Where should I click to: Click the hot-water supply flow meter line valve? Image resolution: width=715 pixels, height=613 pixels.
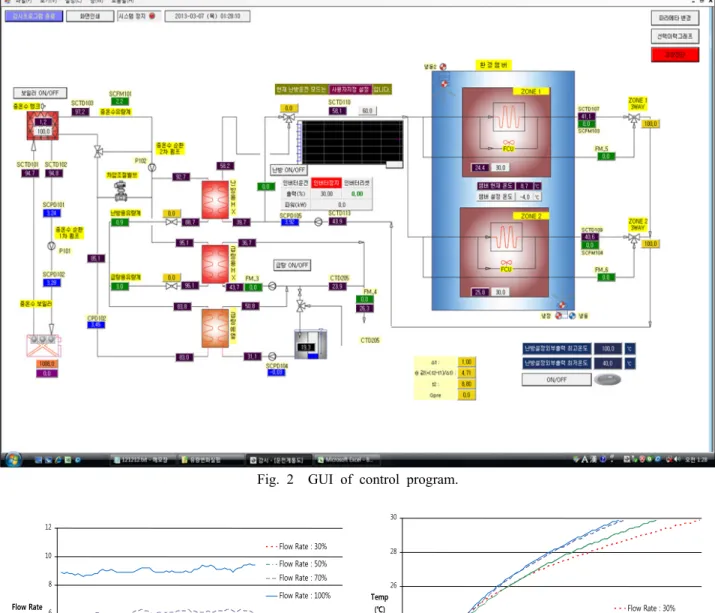[x=171, y=286]
